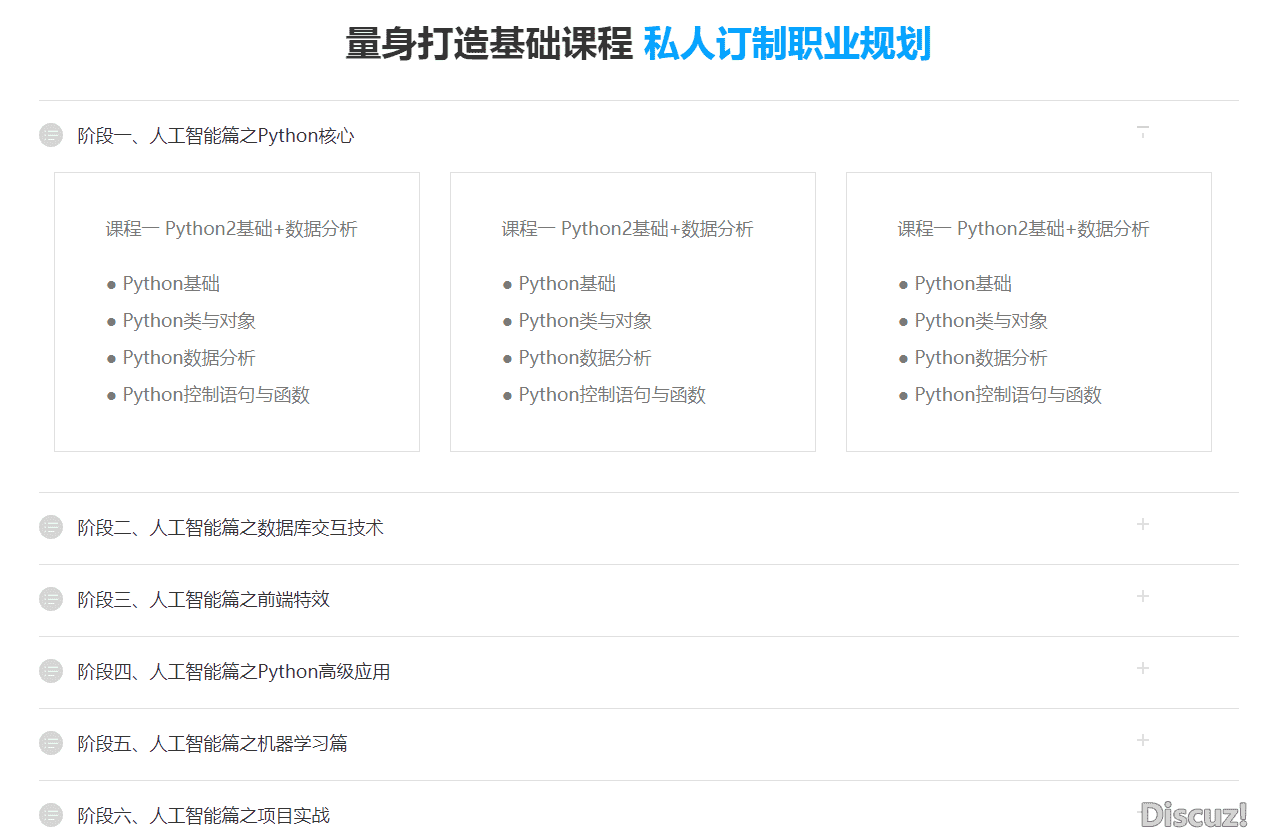Click the middle card's 课程一 Python2基础+数据分析 title

(x=627, y=229)
